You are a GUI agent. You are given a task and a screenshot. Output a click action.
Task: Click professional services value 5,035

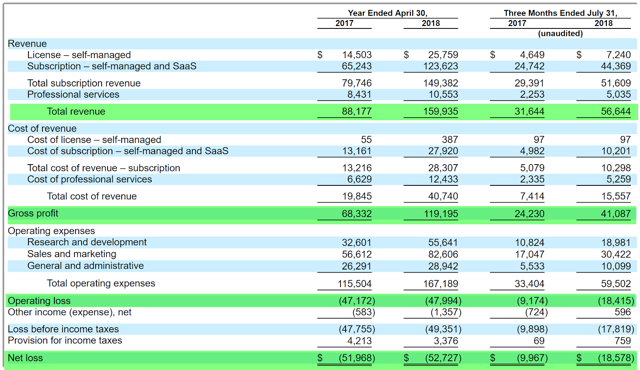(618, 95)
